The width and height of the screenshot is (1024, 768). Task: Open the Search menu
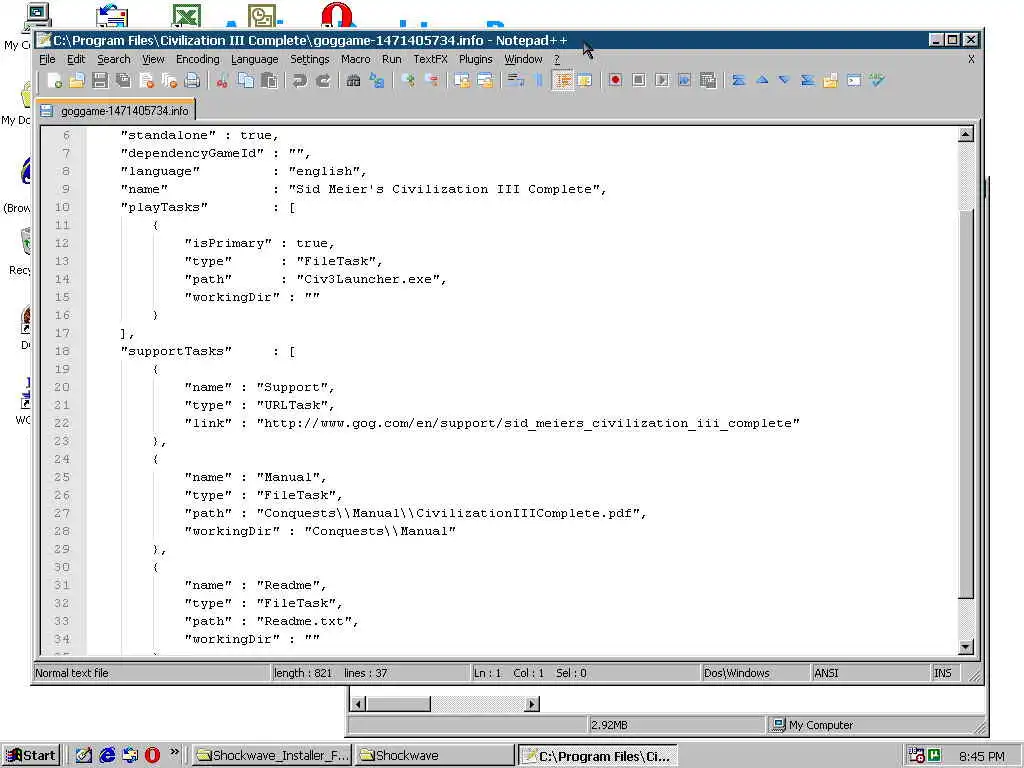pyautogui.click(x=114, y=59)
